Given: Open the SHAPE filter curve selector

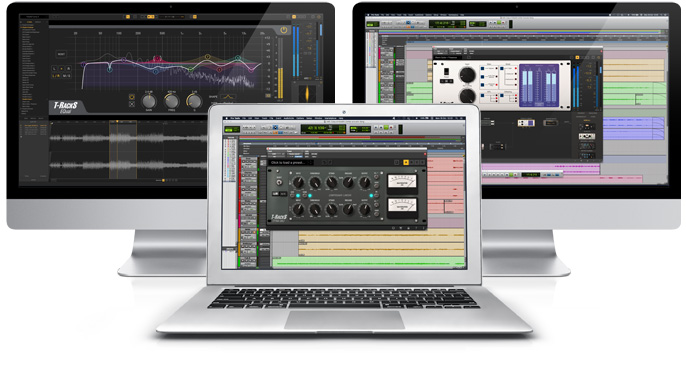Looking at the screenshot, I should pyautogui.click(x=228, y=97).
